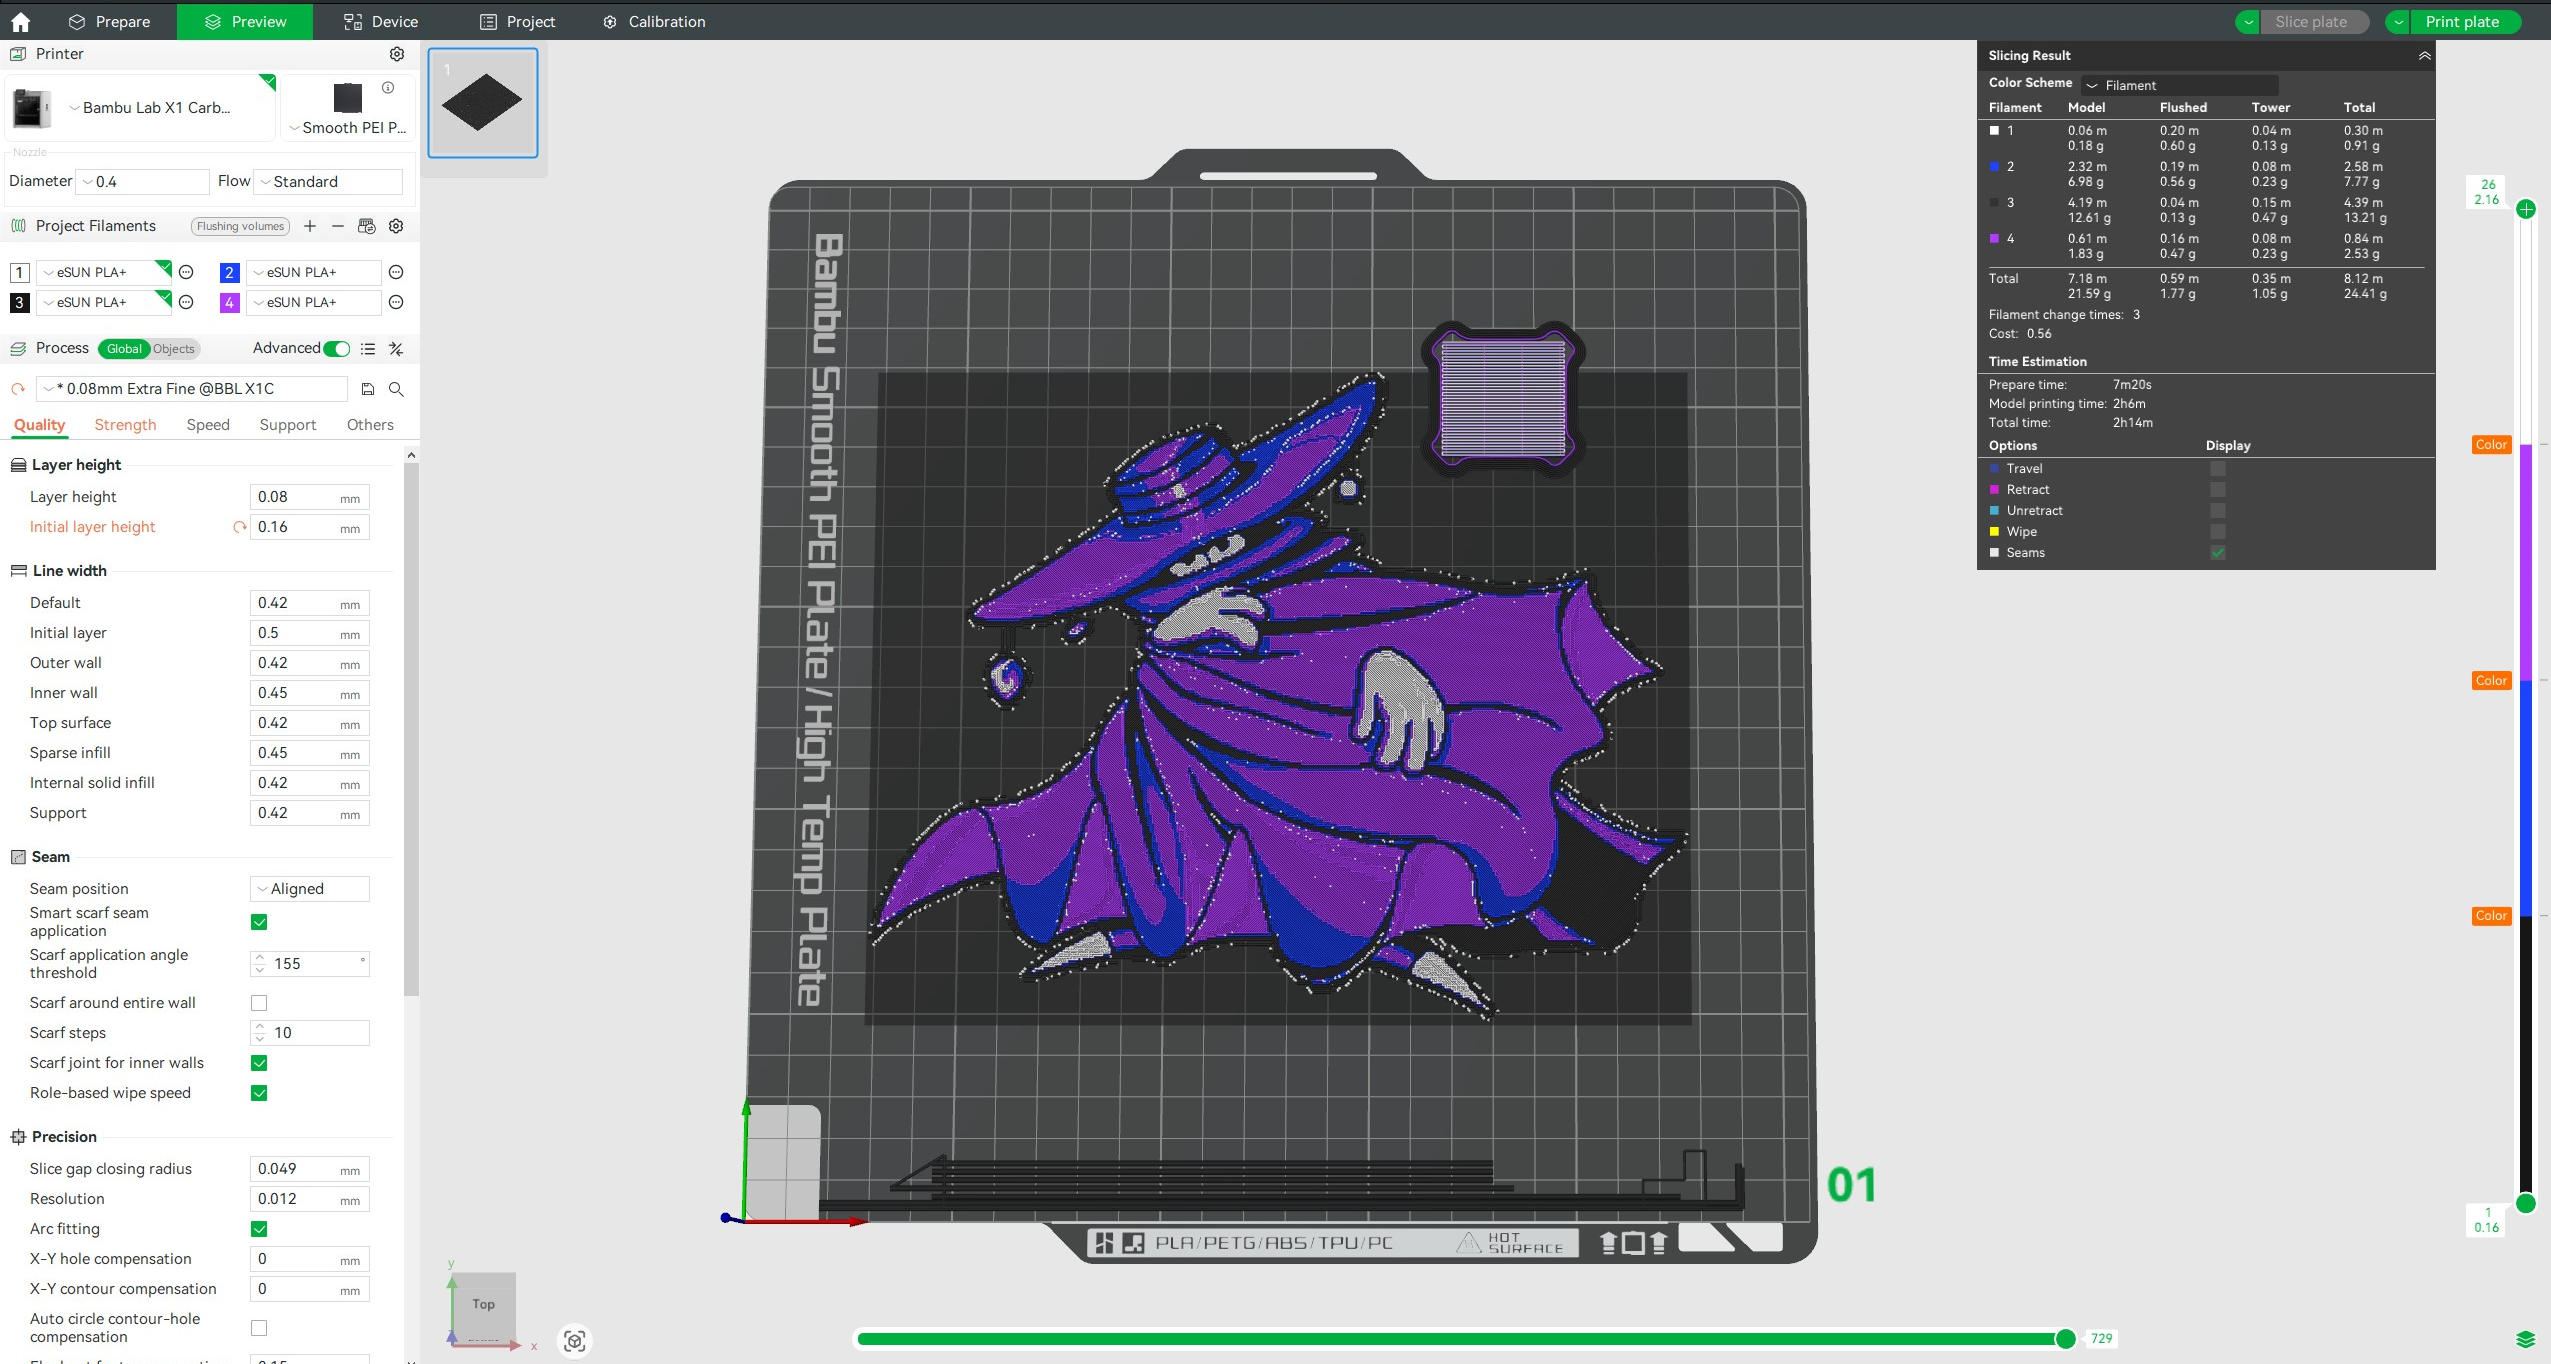This screenshot has width=2551, height=1364.
Task: Enable Scarf around entire wall checkbox
Action: click(x=259, y=1003)
